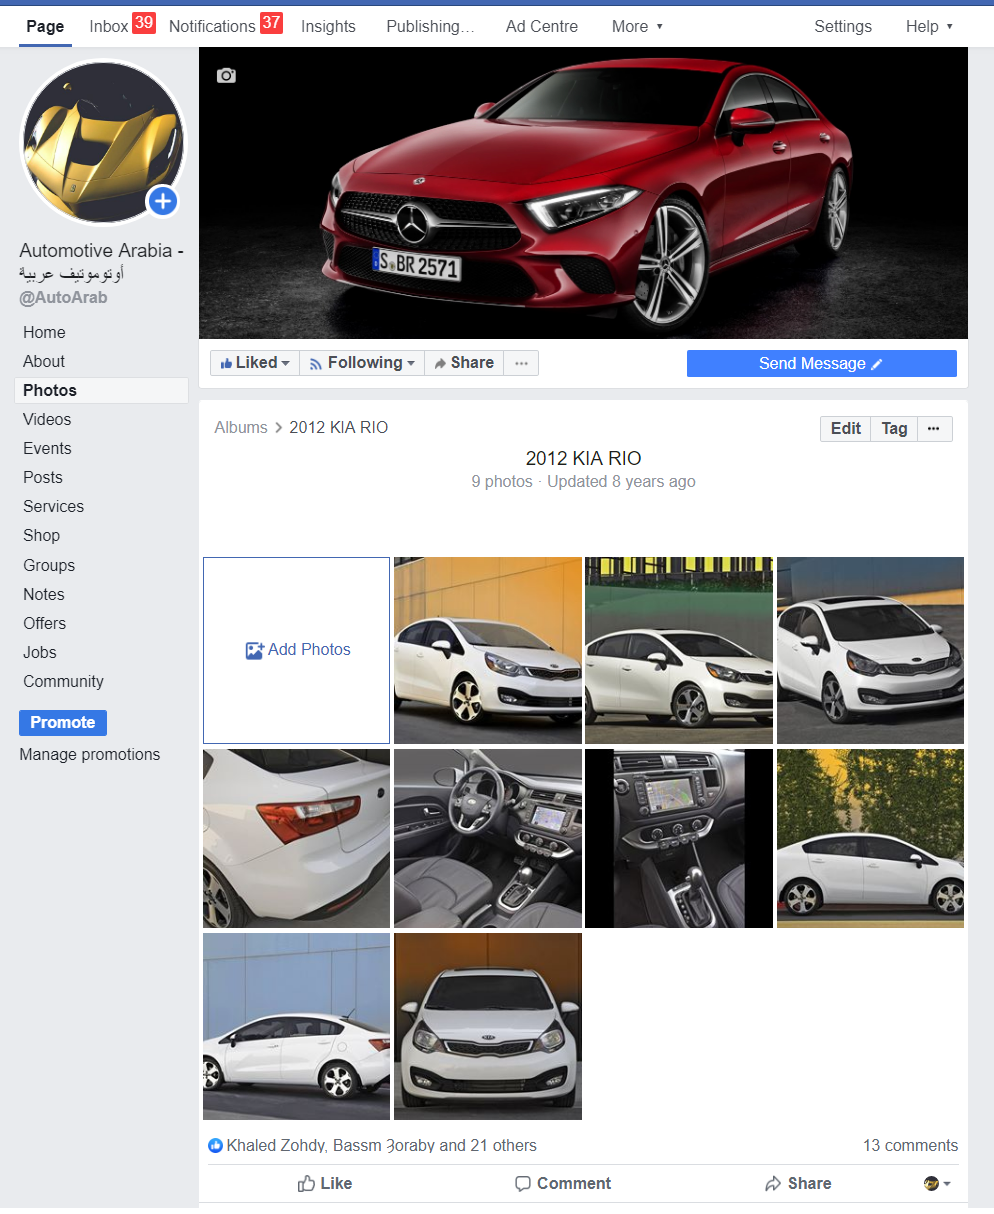Image resolution: width=994 pixels, height=1214 pixels.
Task: Click the Share button below the album
Action: point(798,1183)
